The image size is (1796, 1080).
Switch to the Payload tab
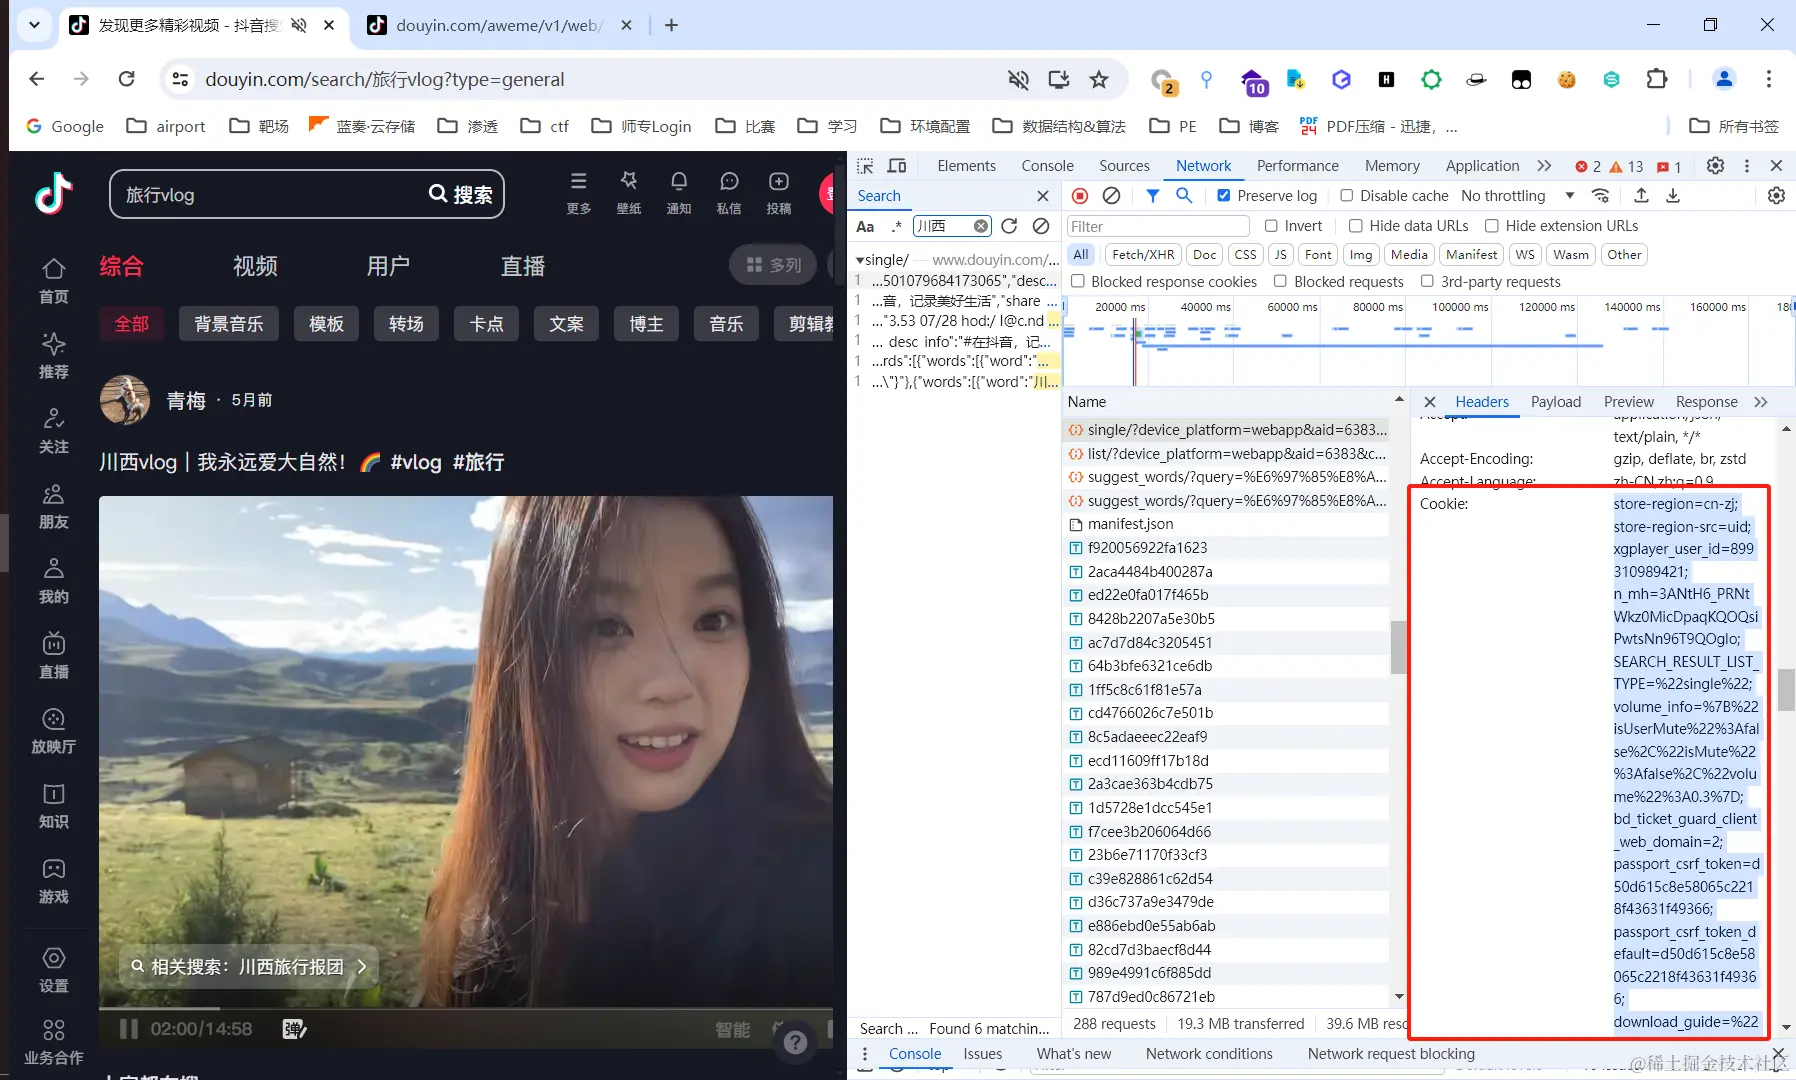(1556, 402)
